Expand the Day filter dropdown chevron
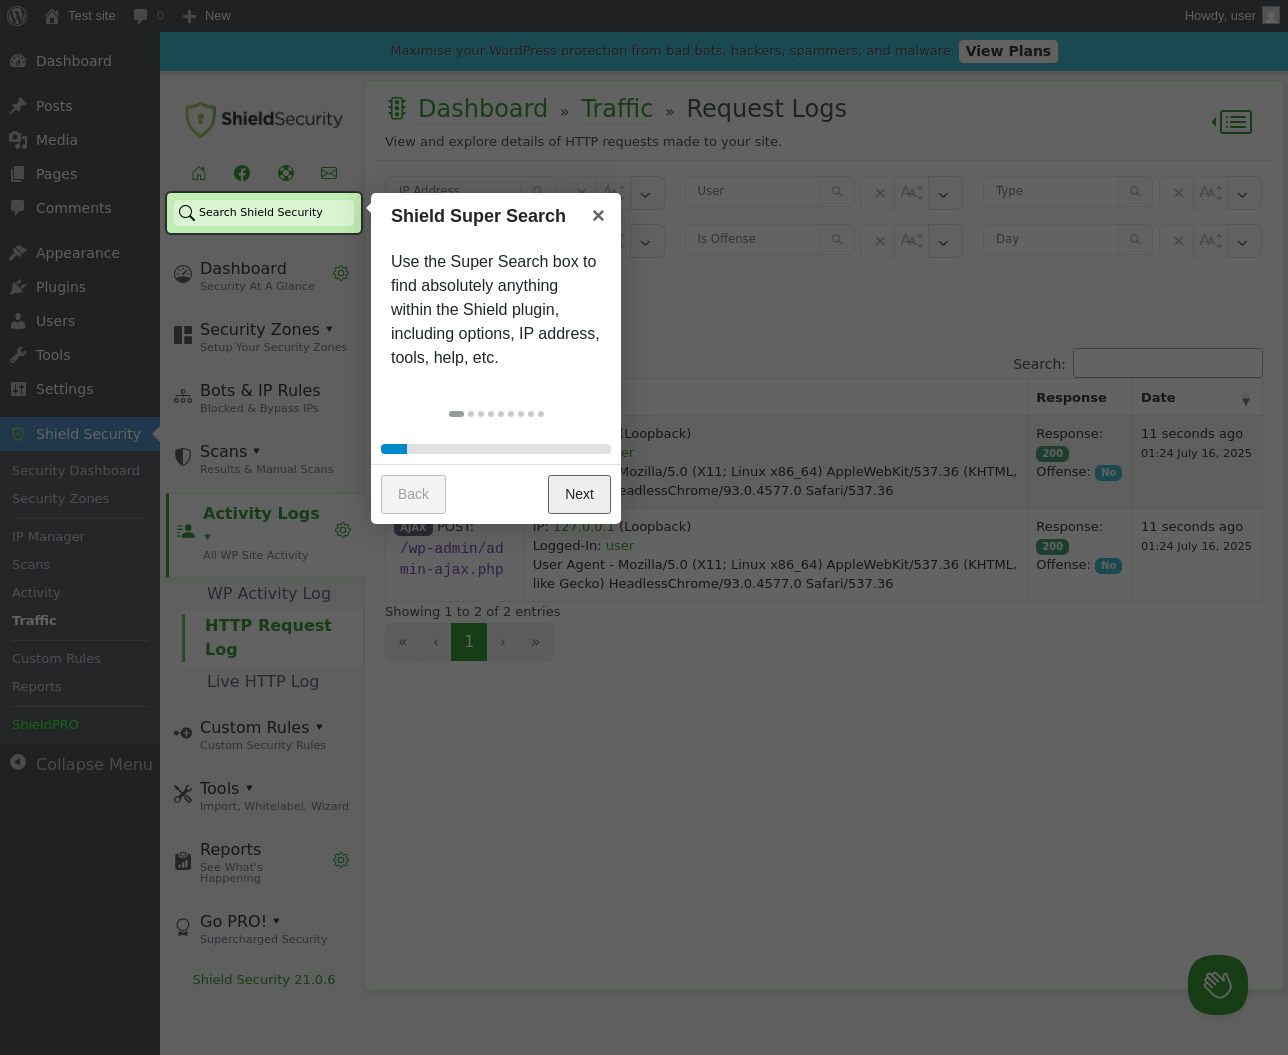Screen dimensions: 1288x1055 1243,241
